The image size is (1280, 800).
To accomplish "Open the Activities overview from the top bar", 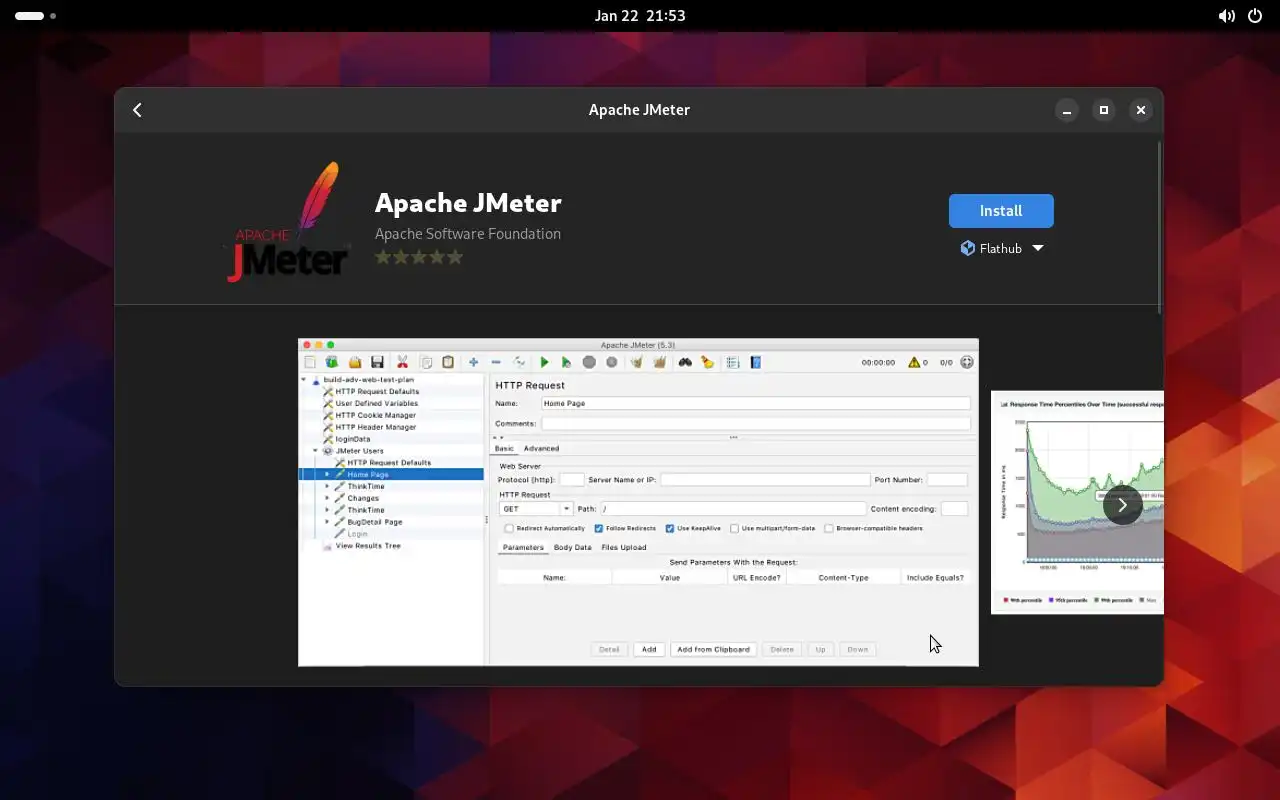I will point(35,16).
